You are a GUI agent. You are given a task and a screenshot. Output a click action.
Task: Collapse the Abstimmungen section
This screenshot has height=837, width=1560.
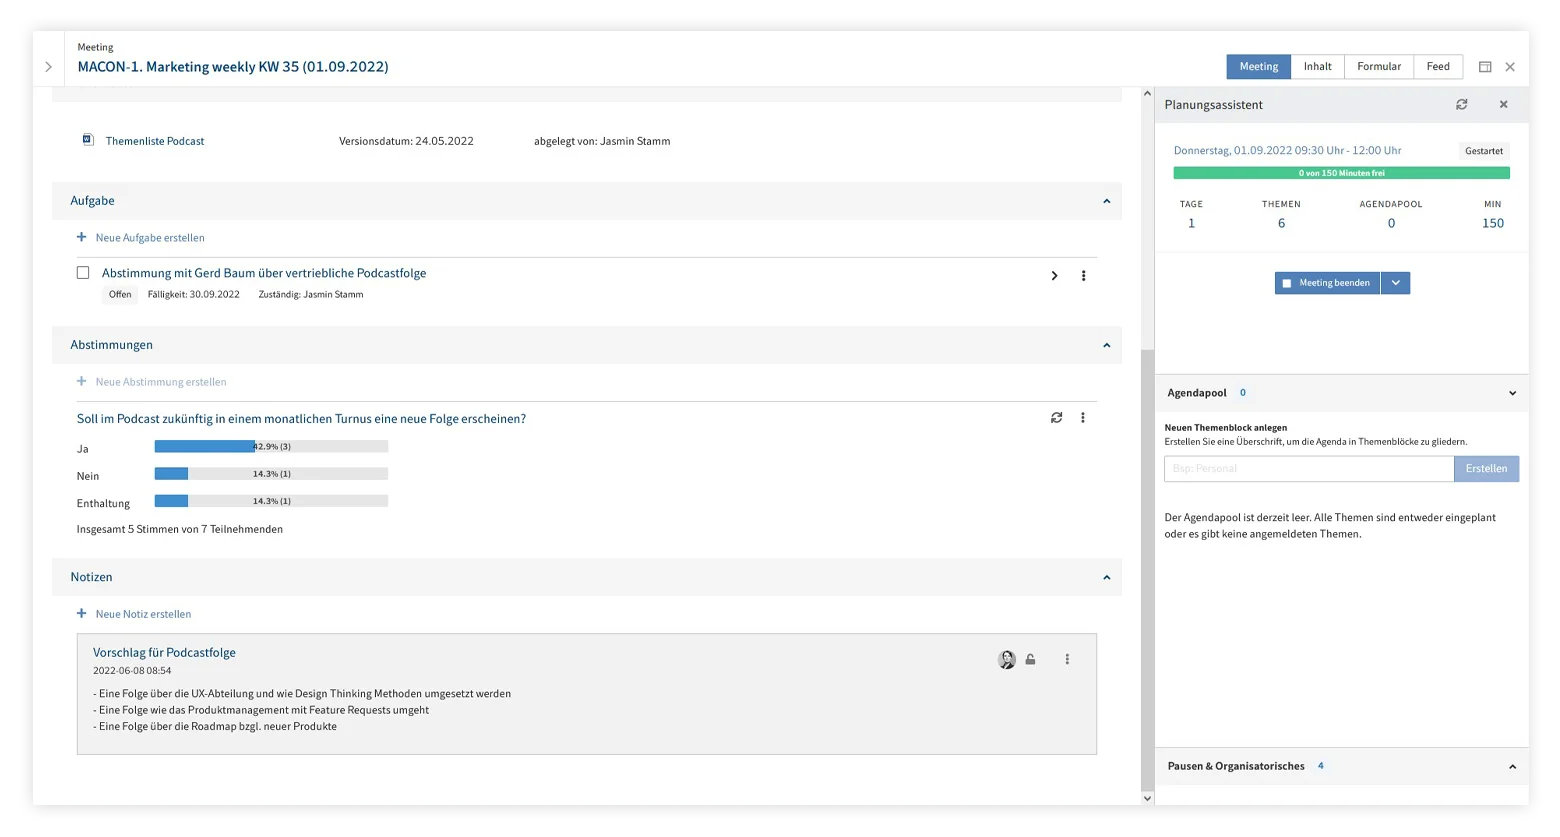point(1106,345)
